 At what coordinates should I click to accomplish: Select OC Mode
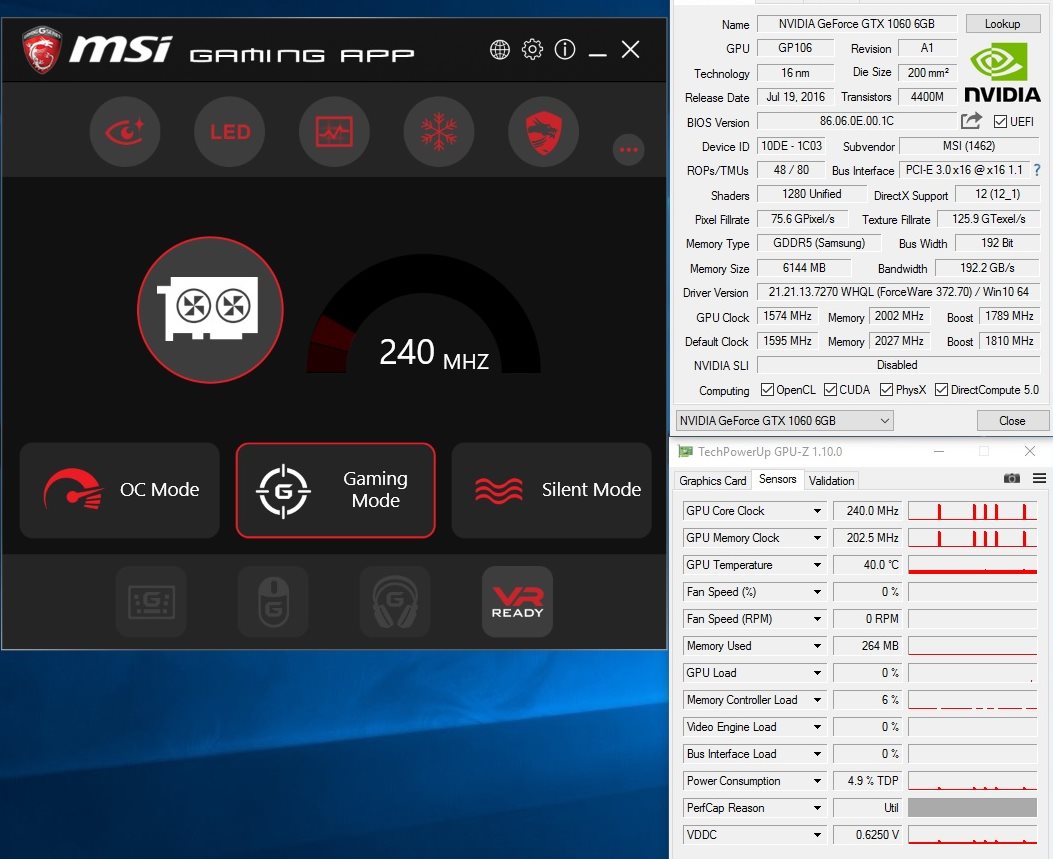[120, 490]
